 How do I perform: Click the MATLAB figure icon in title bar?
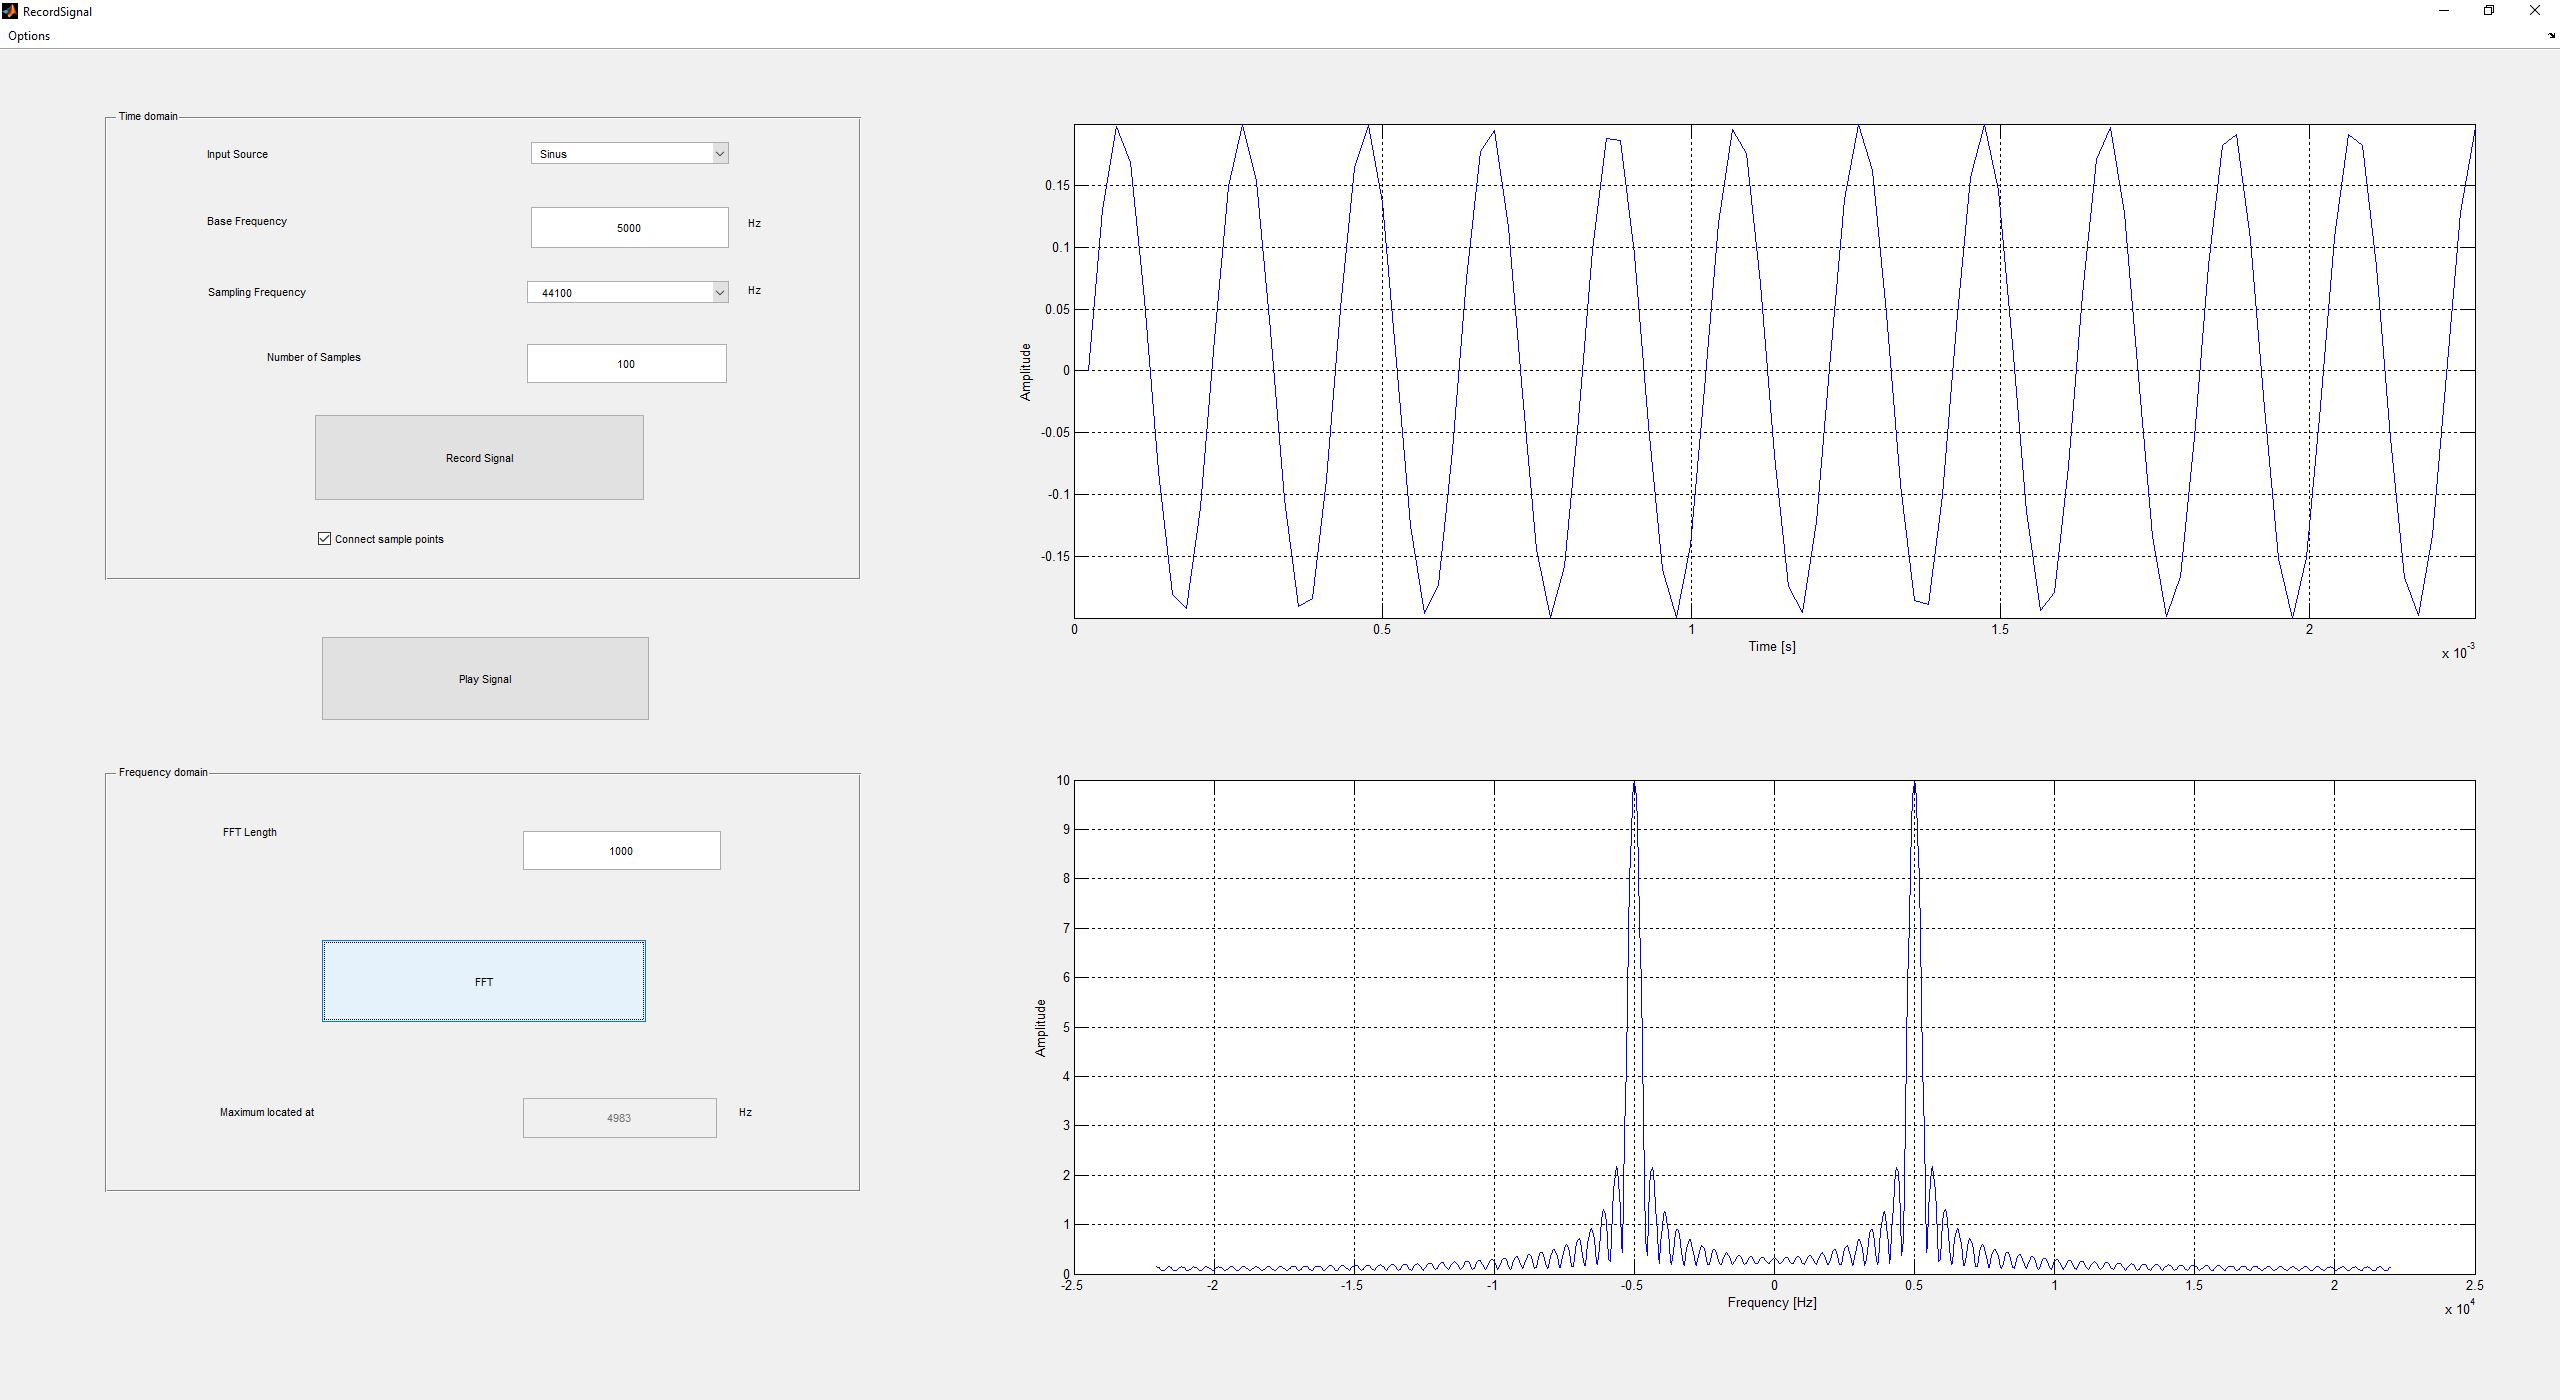(10, 11)
